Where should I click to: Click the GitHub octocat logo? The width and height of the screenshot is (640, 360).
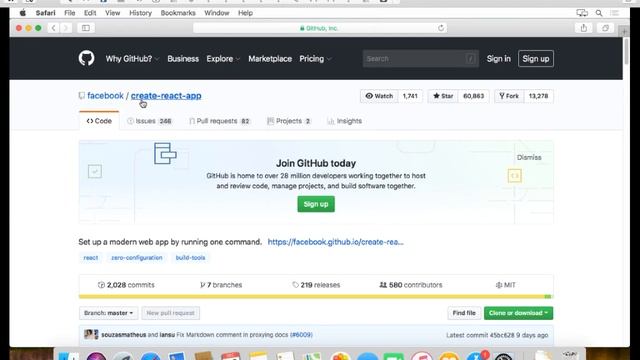pyautogui.click(x=87, y=58)
